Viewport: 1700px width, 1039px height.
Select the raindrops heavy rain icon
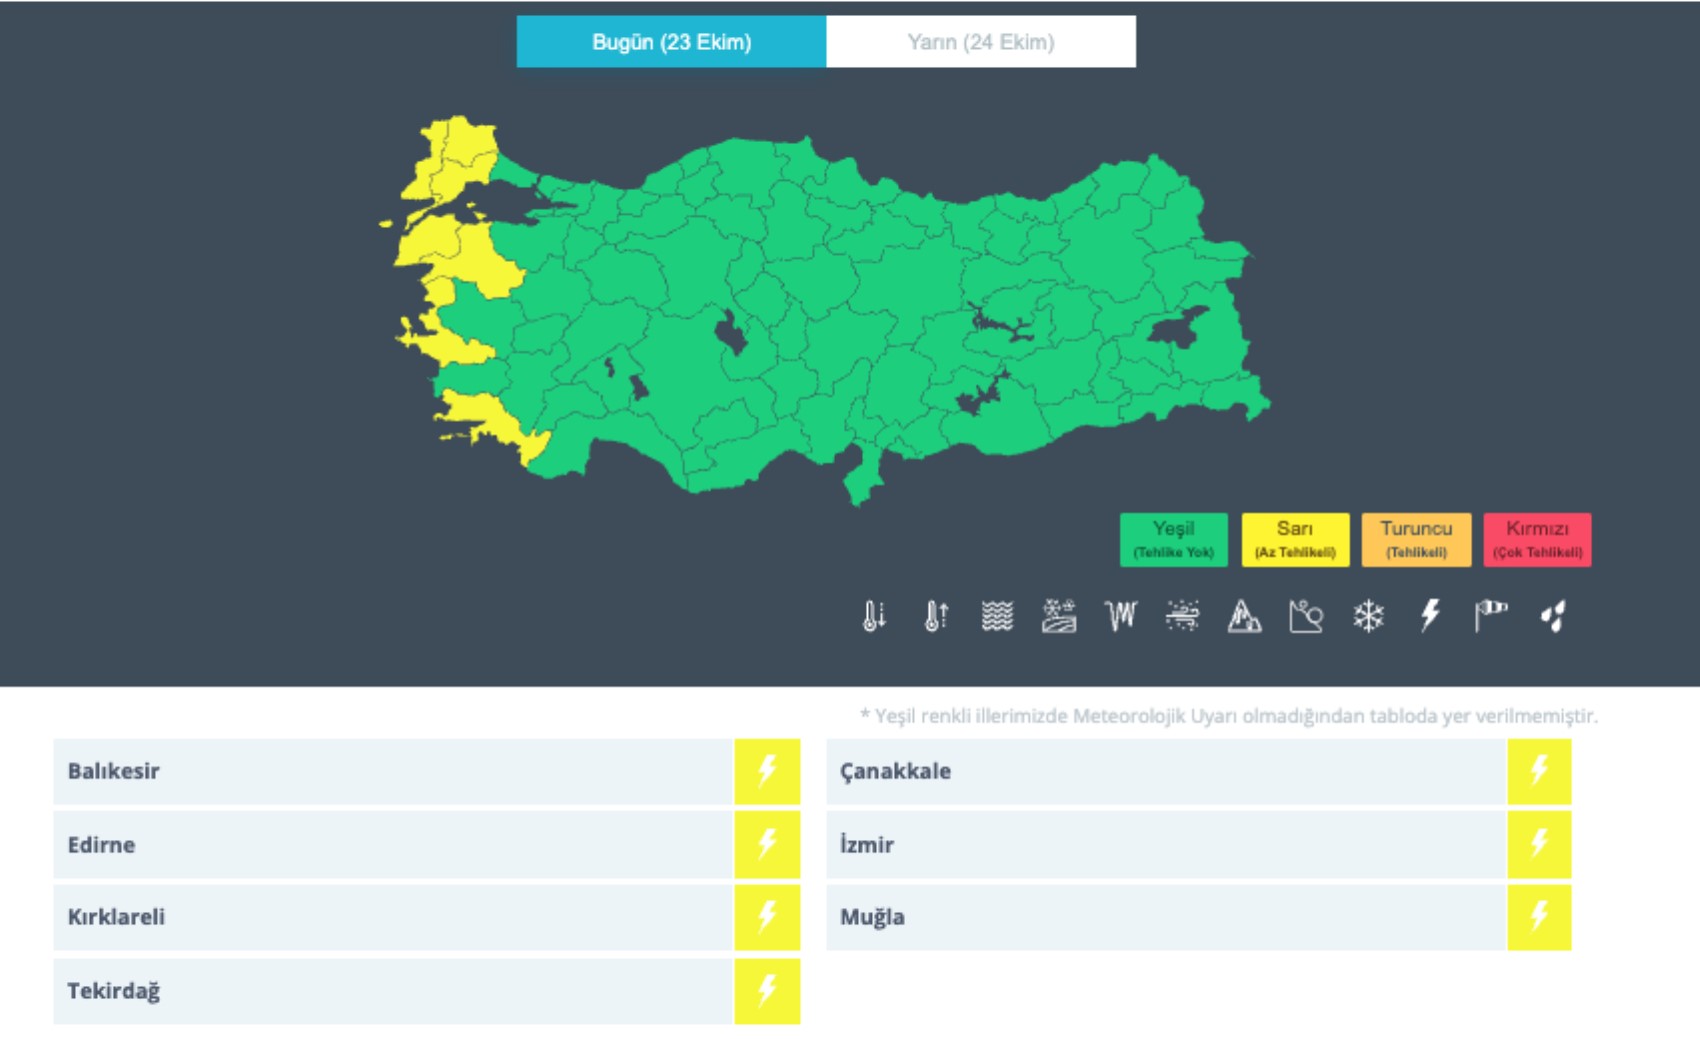[1553, 616]
